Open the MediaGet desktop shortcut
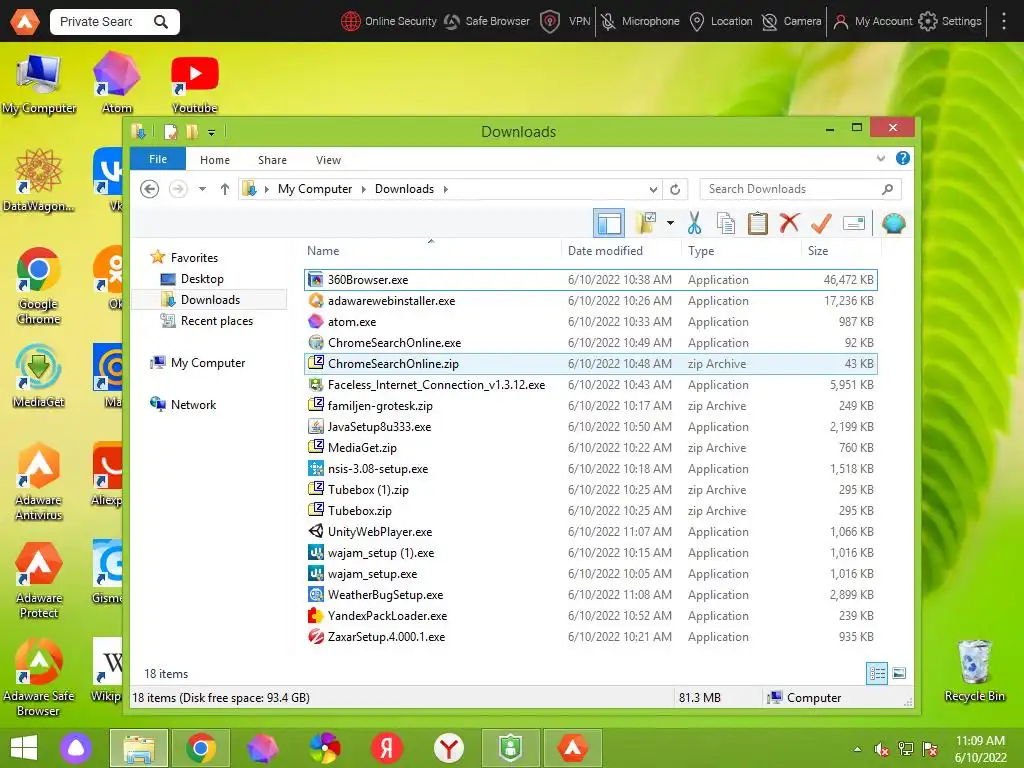Image resolution: width=1024 pixels, height=768 pixels. click(x=39, y=377)
